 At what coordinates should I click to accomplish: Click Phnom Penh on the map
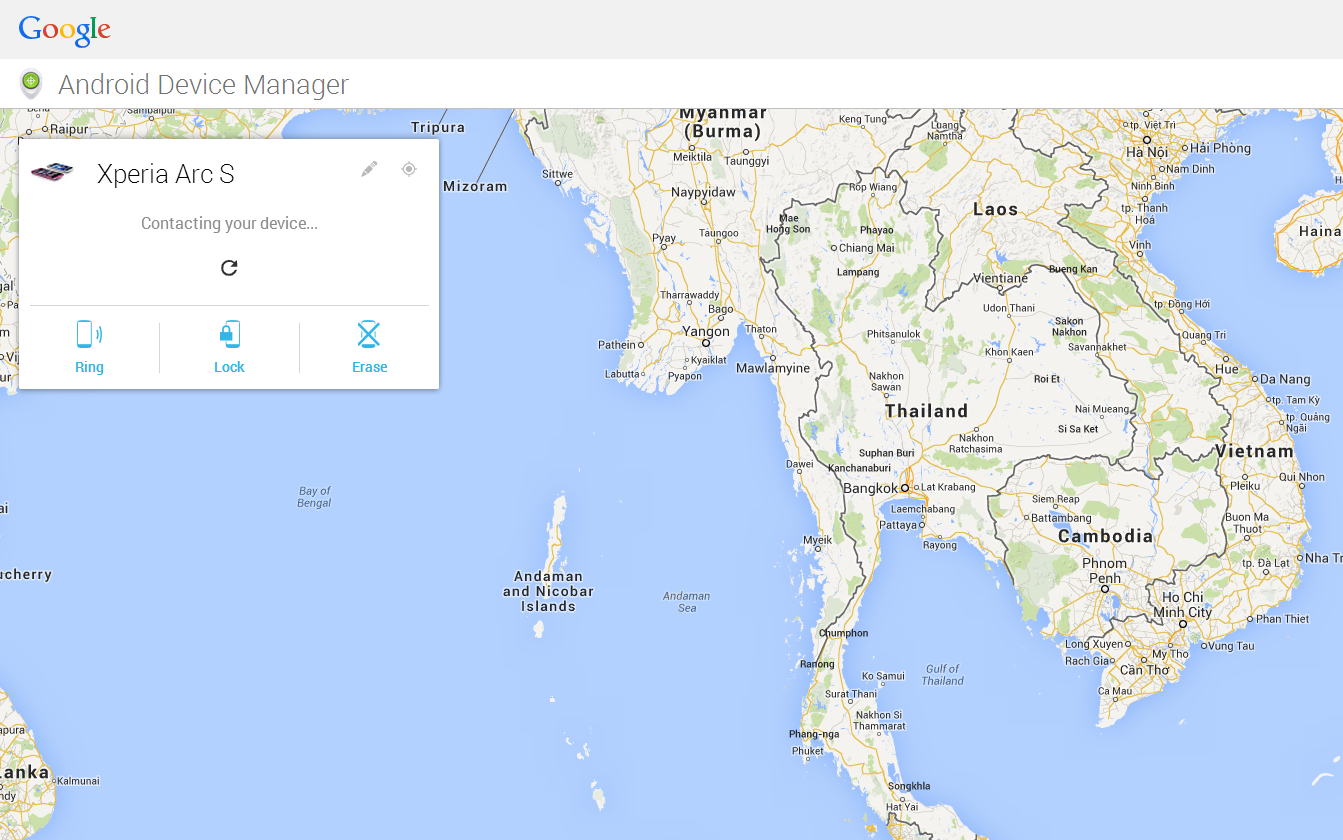coord(1104,570)
